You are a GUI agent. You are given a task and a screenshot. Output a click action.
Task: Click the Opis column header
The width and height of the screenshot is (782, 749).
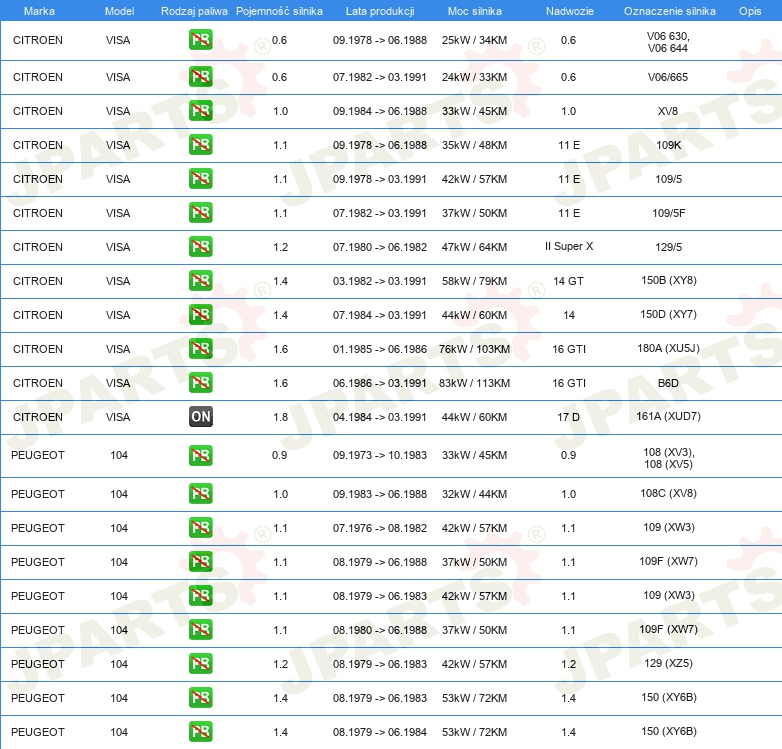(x=750, y=11)
